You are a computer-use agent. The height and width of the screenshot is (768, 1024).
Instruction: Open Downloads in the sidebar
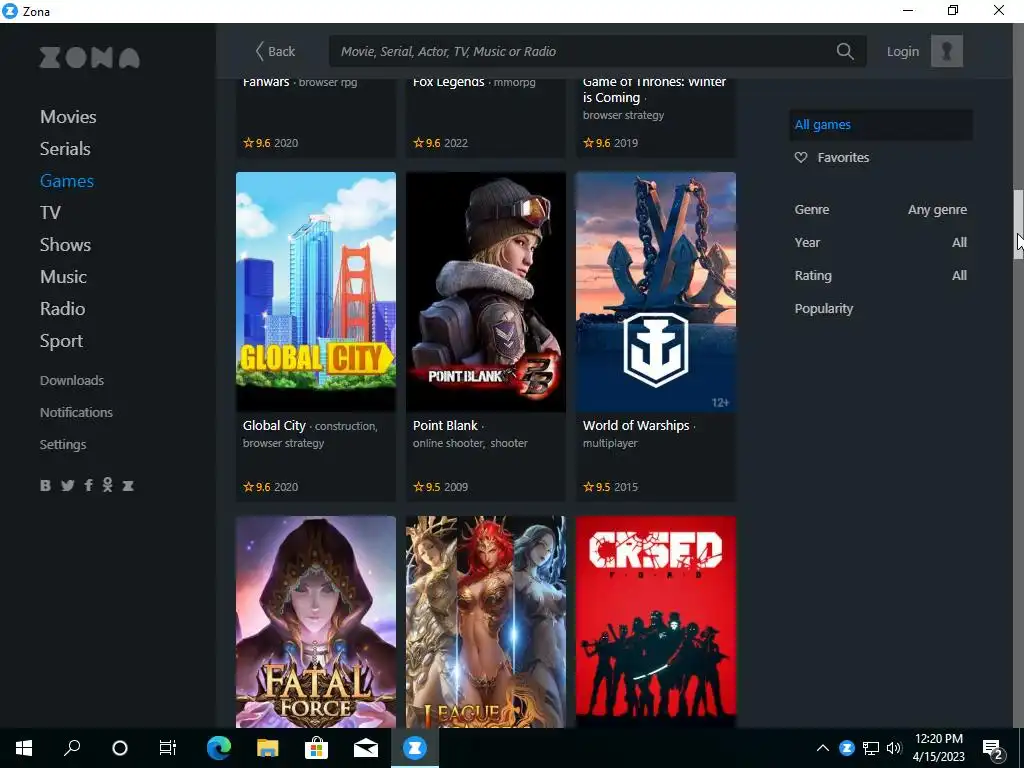tap(72, 380)
